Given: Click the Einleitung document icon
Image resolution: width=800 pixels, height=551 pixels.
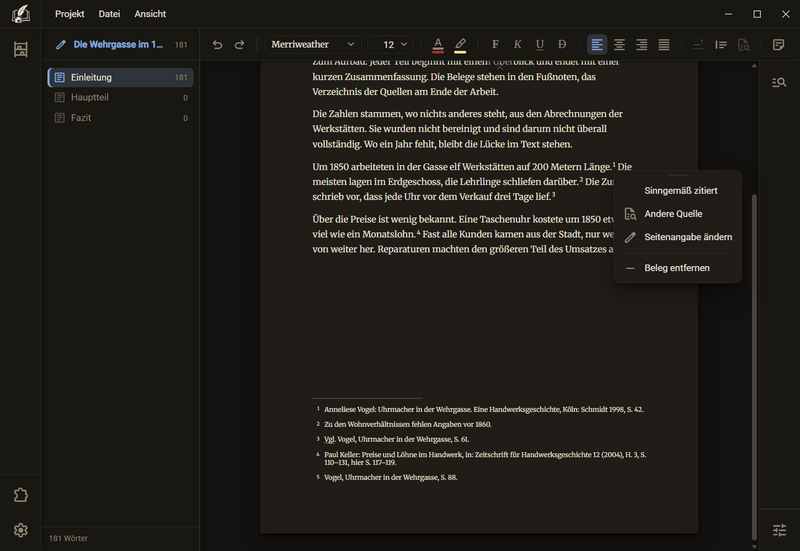Looking at the screenshot, I should 60,78.
